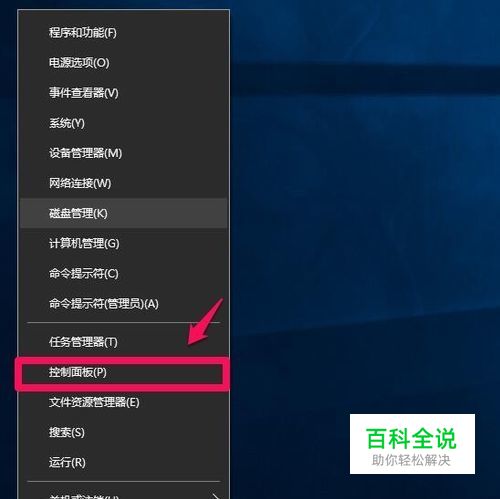
Task: Select 电源选项(O) menu entry
Action: 123,63
